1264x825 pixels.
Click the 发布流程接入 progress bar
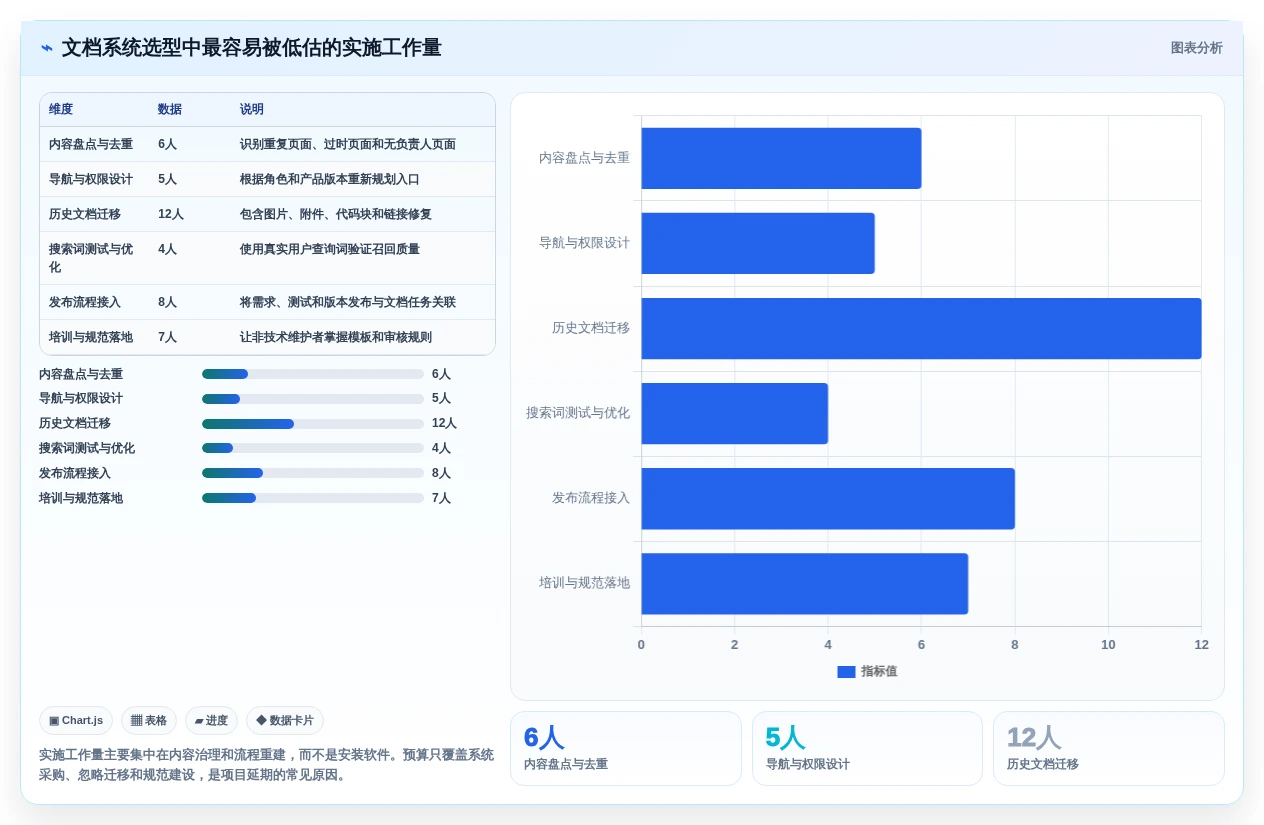pyautogui.click(x=313, y=473)
